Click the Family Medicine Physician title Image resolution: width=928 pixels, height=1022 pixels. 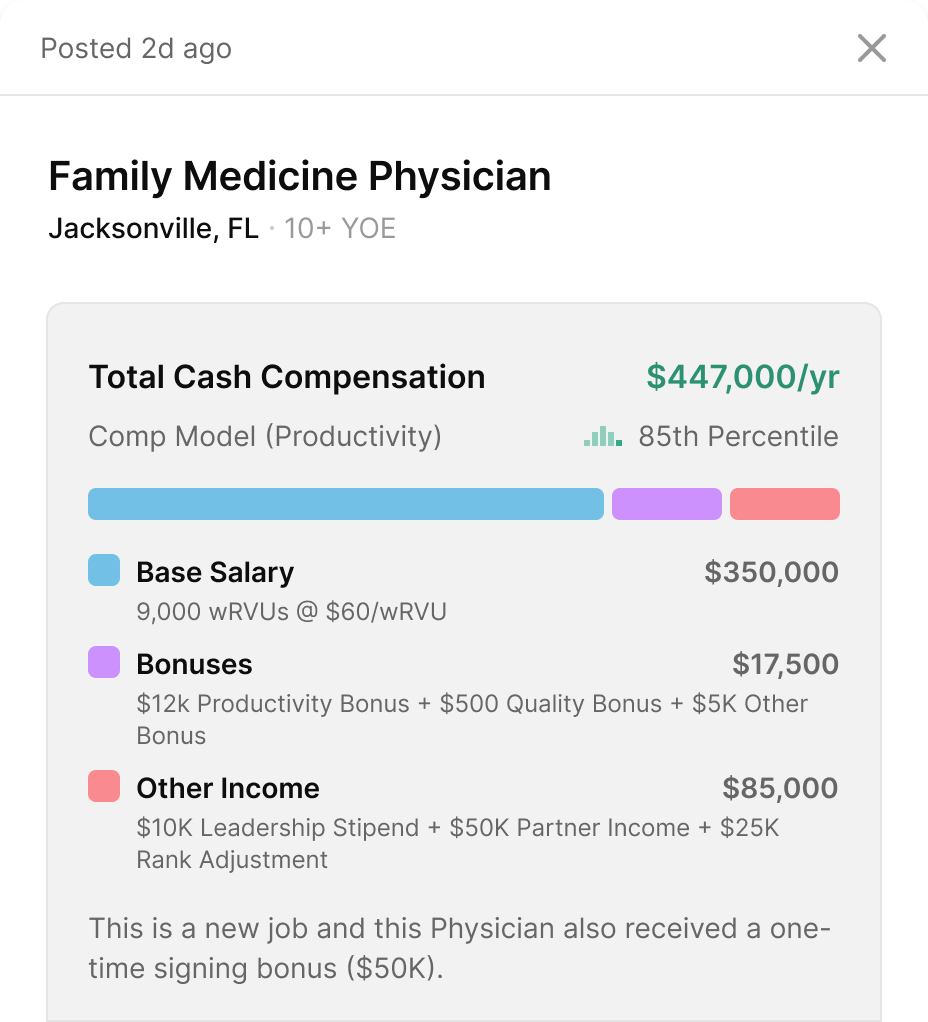pos(300,177)
